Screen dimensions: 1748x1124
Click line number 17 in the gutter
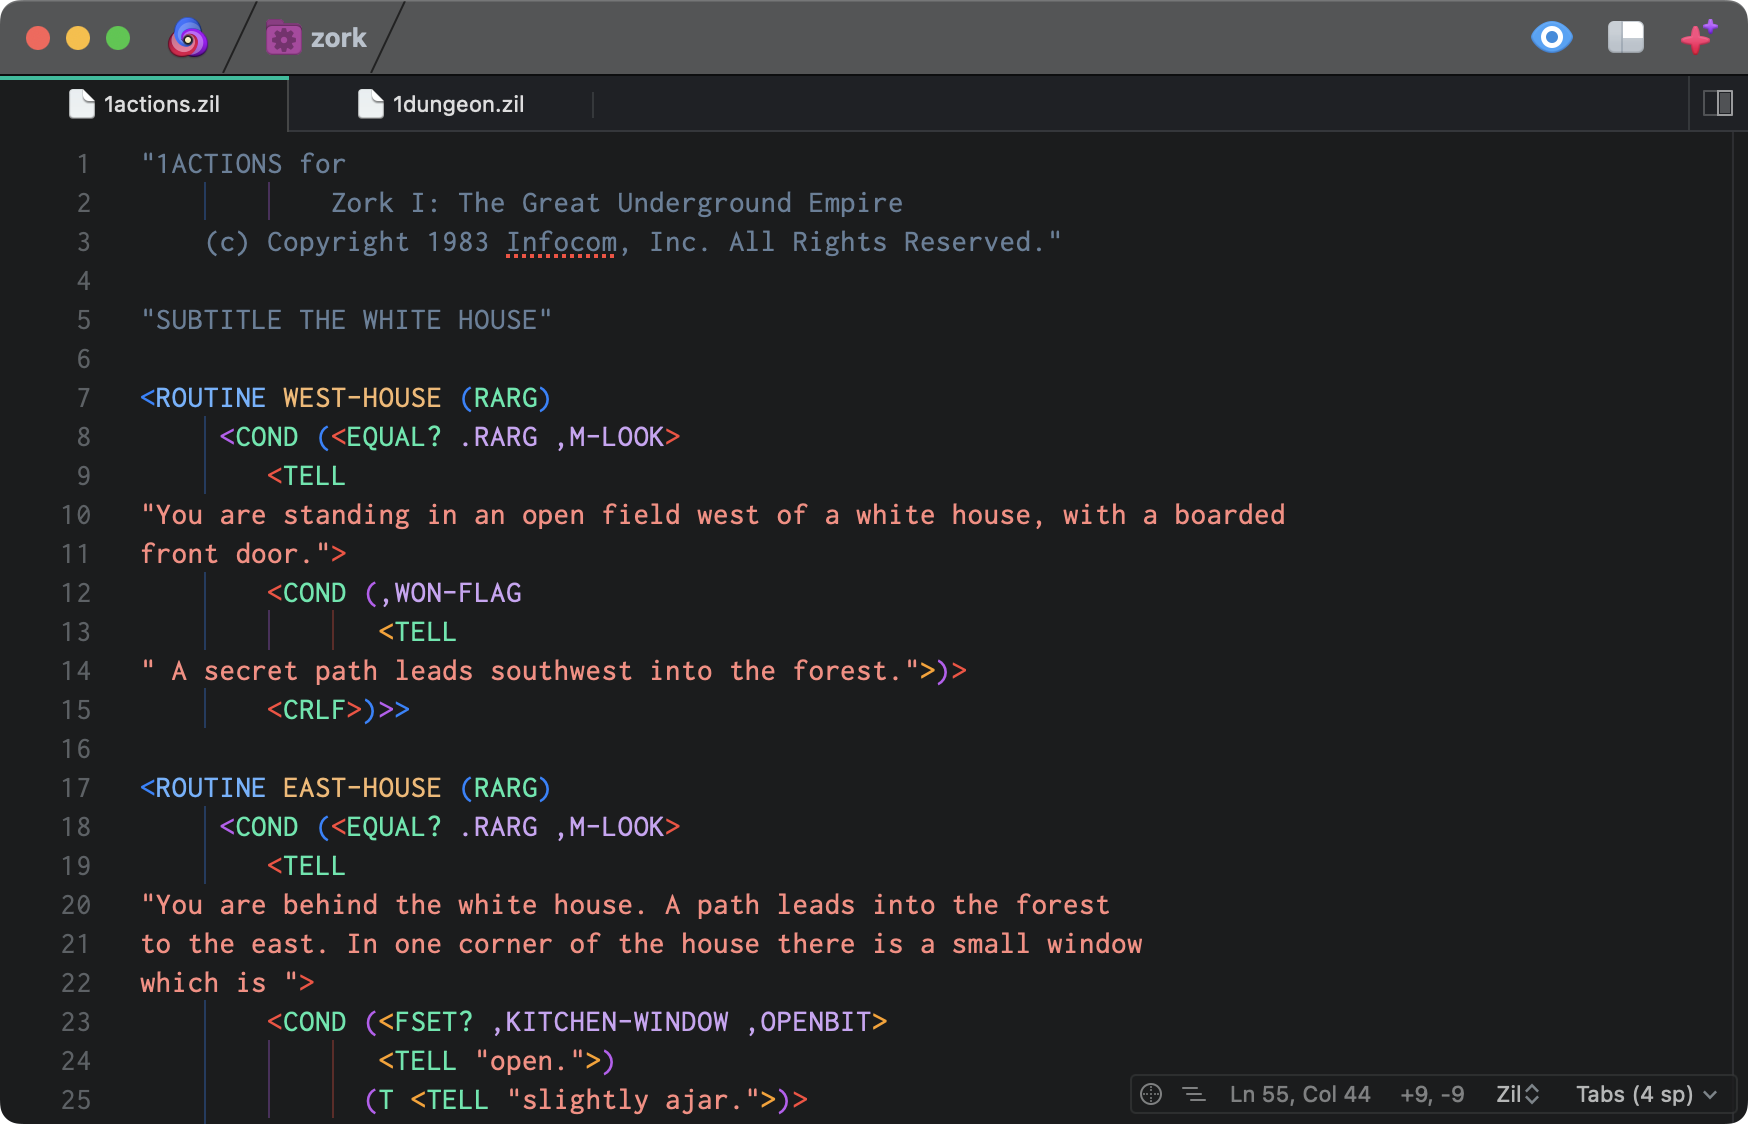[76, 788]
